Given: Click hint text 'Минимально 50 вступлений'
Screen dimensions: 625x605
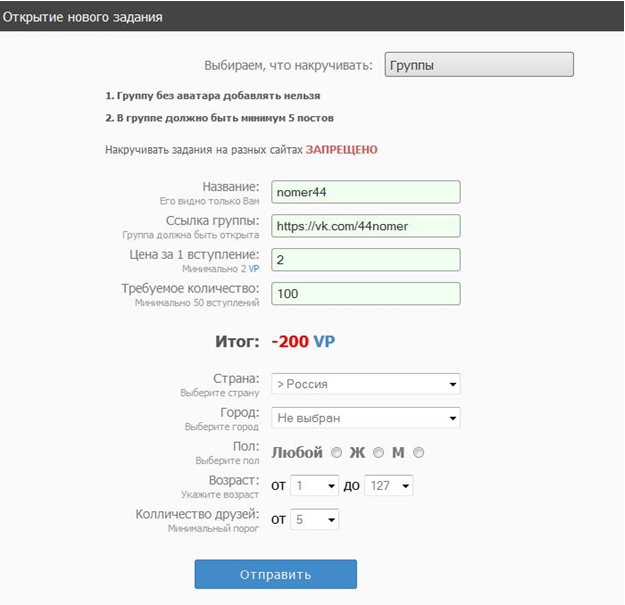Looking at the screenshot, I should (197, 303).
